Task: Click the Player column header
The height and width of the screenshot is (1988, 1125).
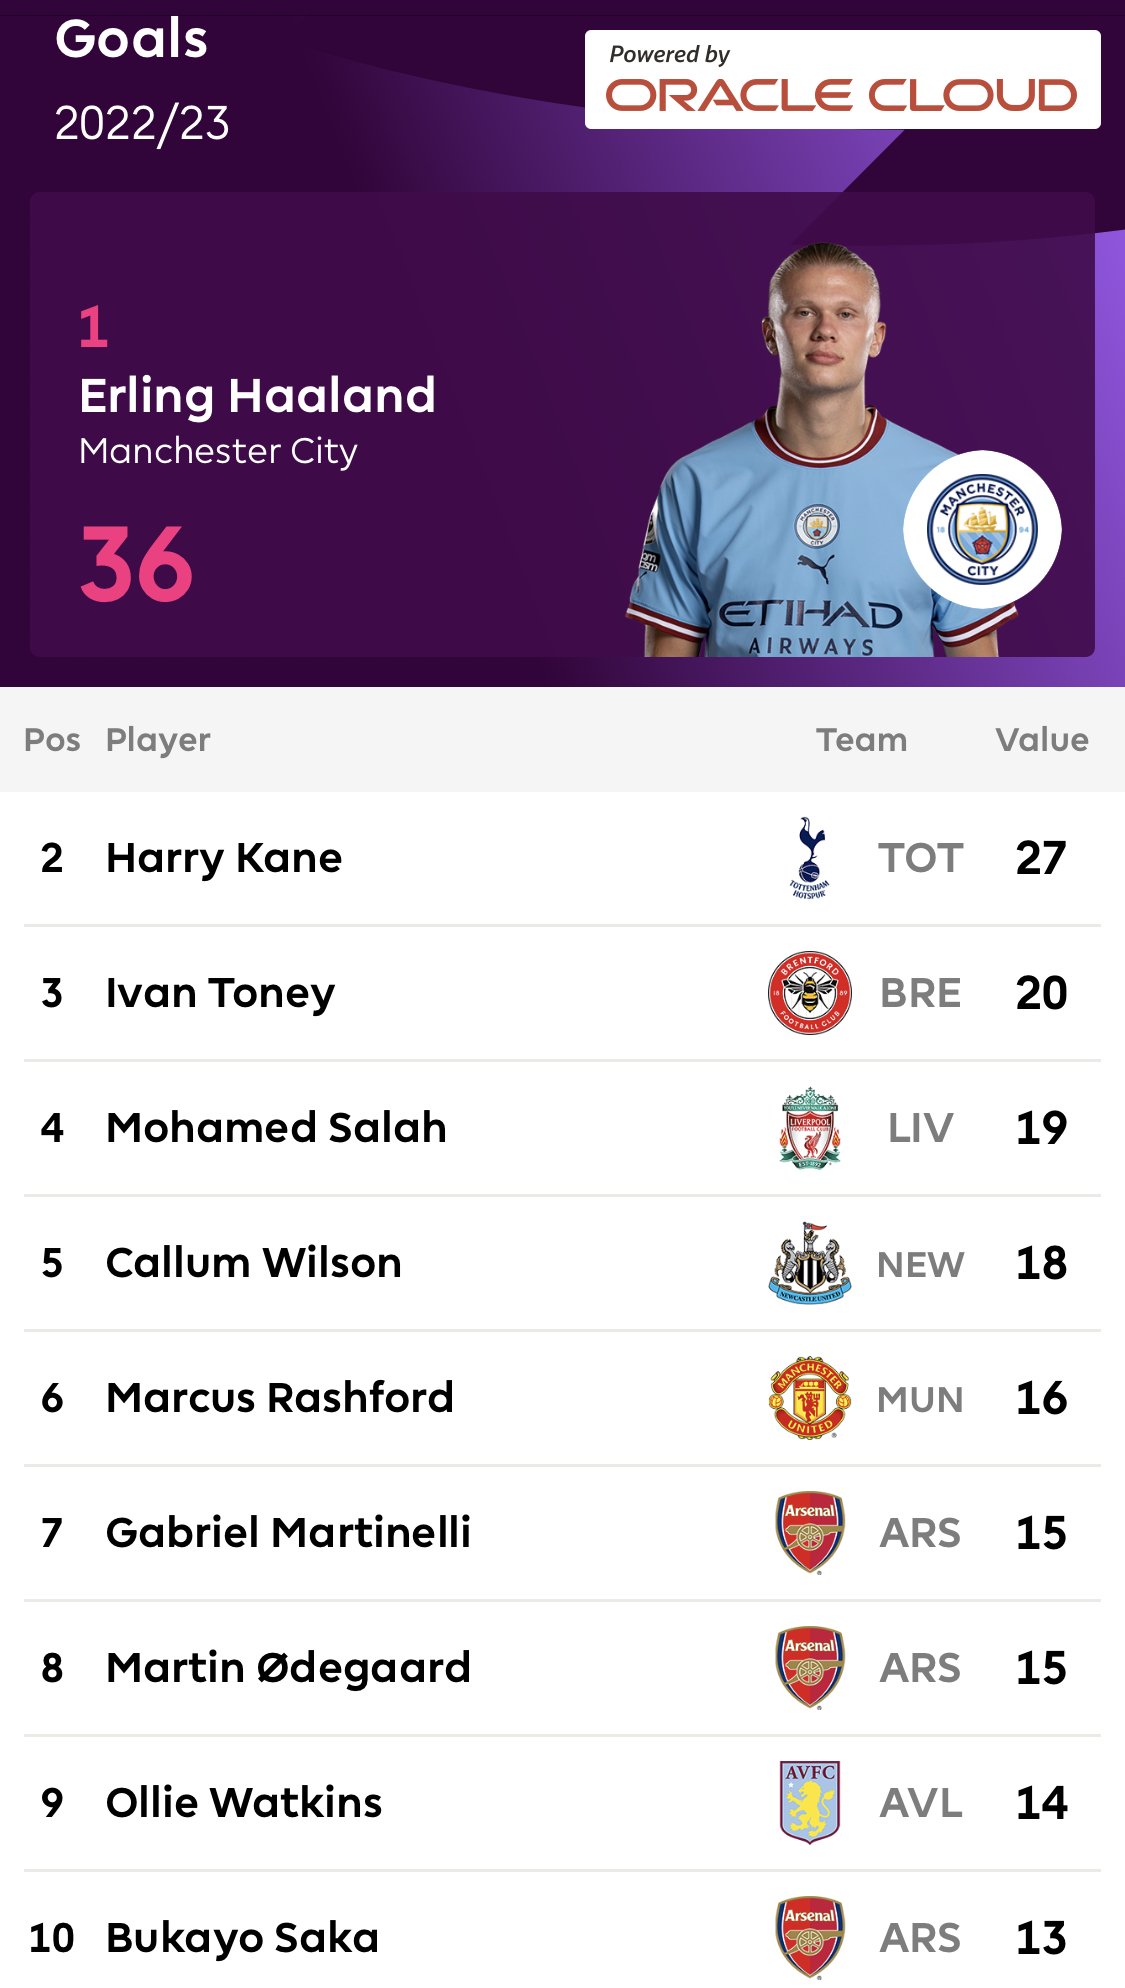Action: coord(158,740)
